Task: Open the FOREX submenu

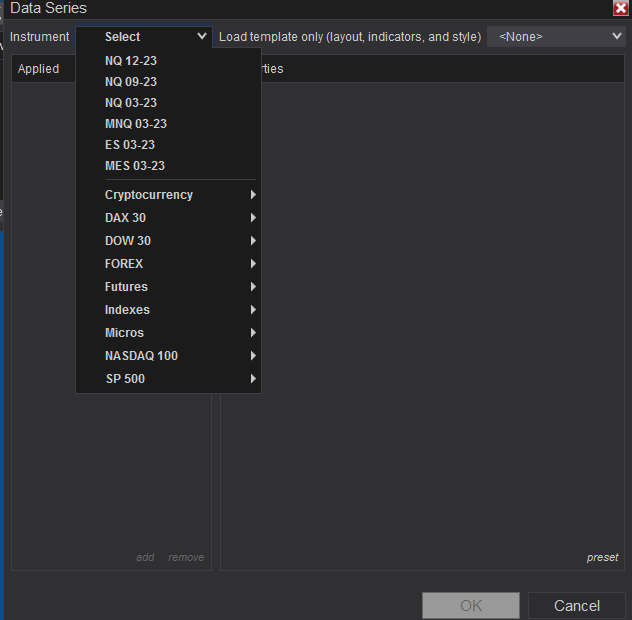Action: tap(168, 264)
